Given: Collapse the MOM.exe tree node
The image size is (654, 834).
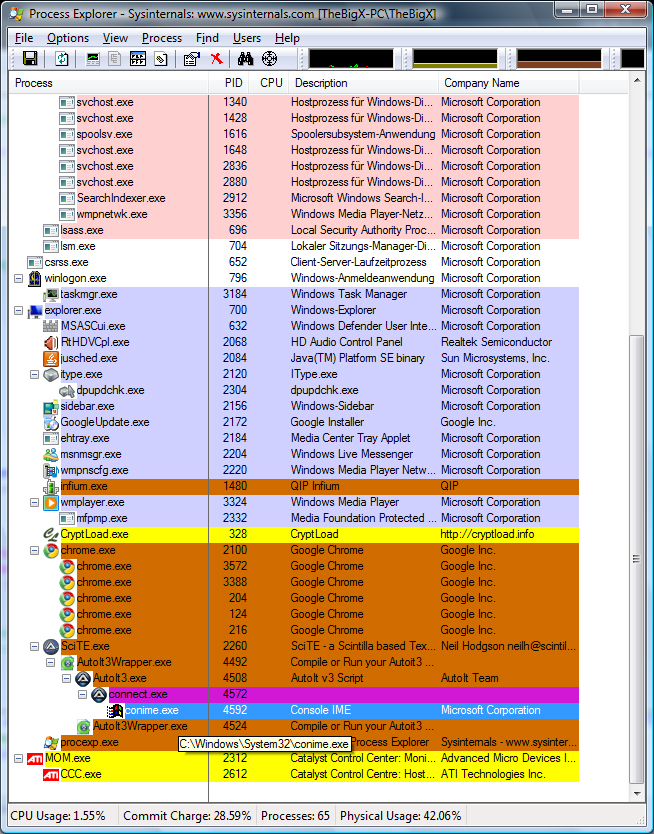Looking at the screenshot, I should point(19,758).
